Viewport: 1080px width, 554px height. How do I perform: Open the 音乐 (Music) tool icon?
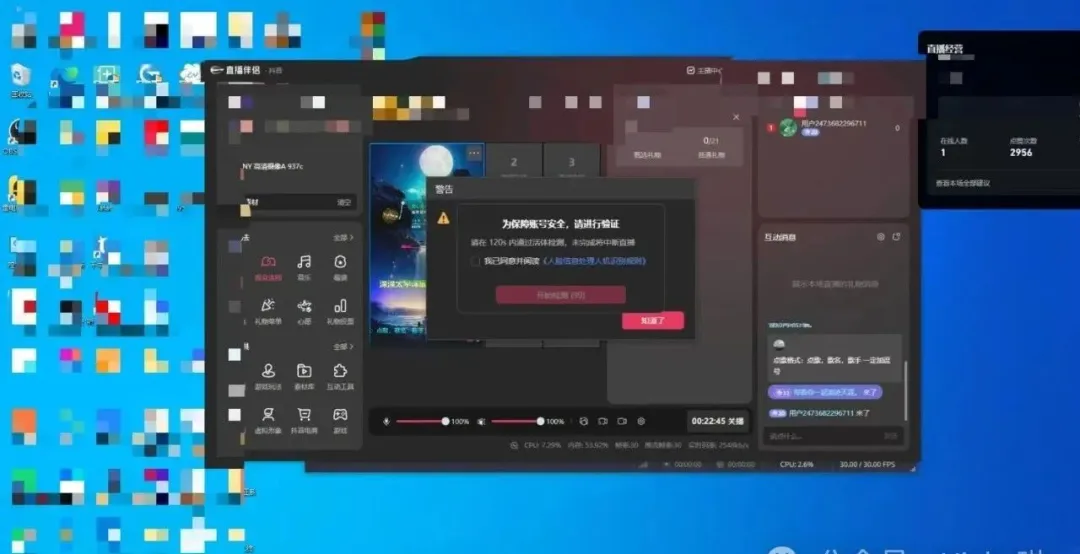click(304, 262)
